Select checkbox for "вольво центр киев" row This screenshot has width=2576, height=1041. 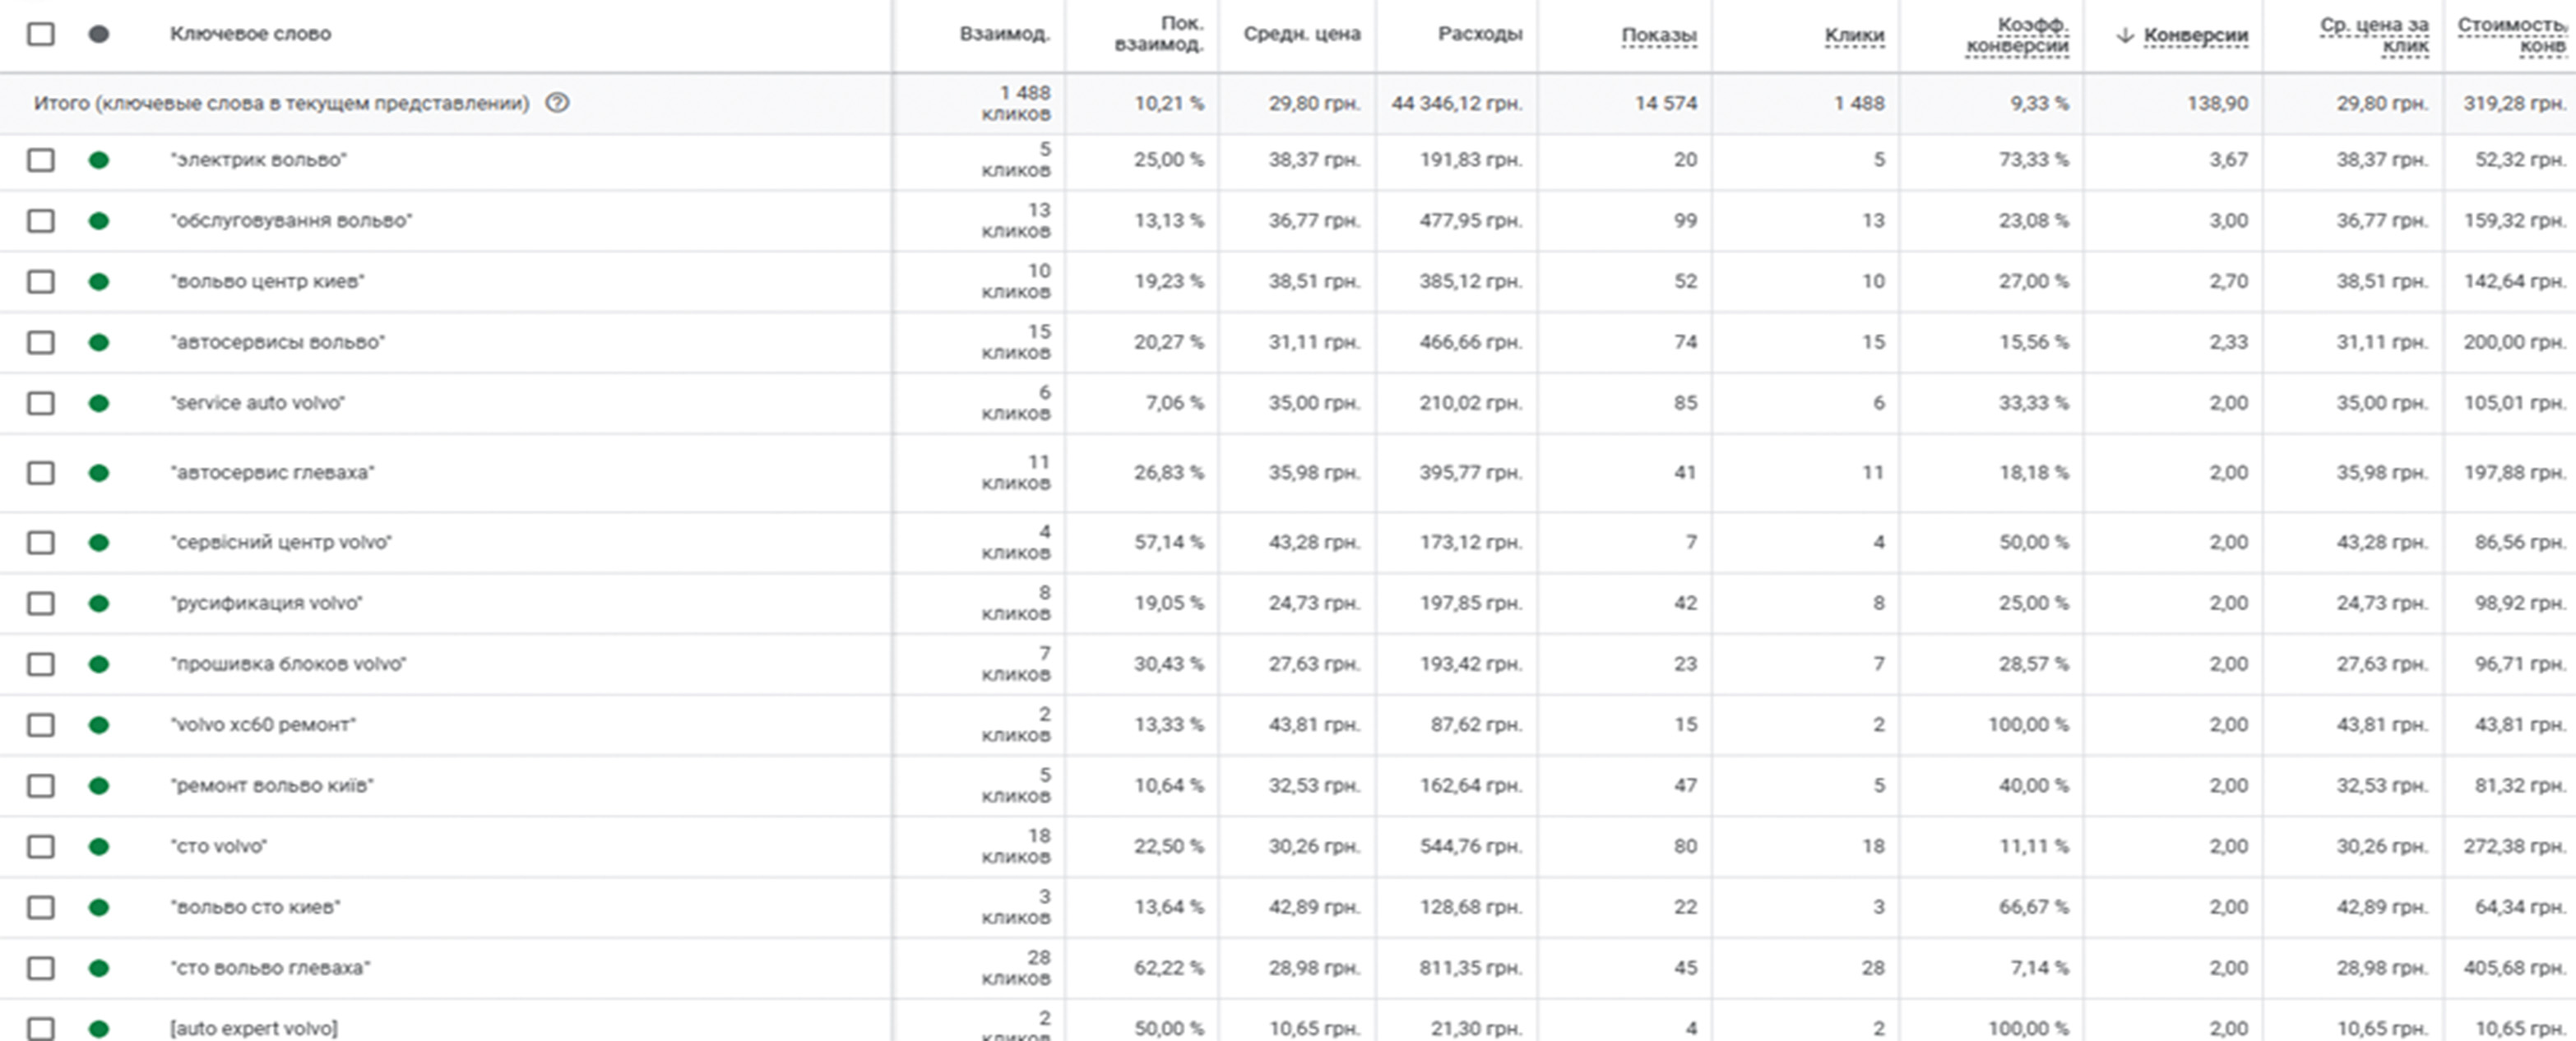point(41,282)
